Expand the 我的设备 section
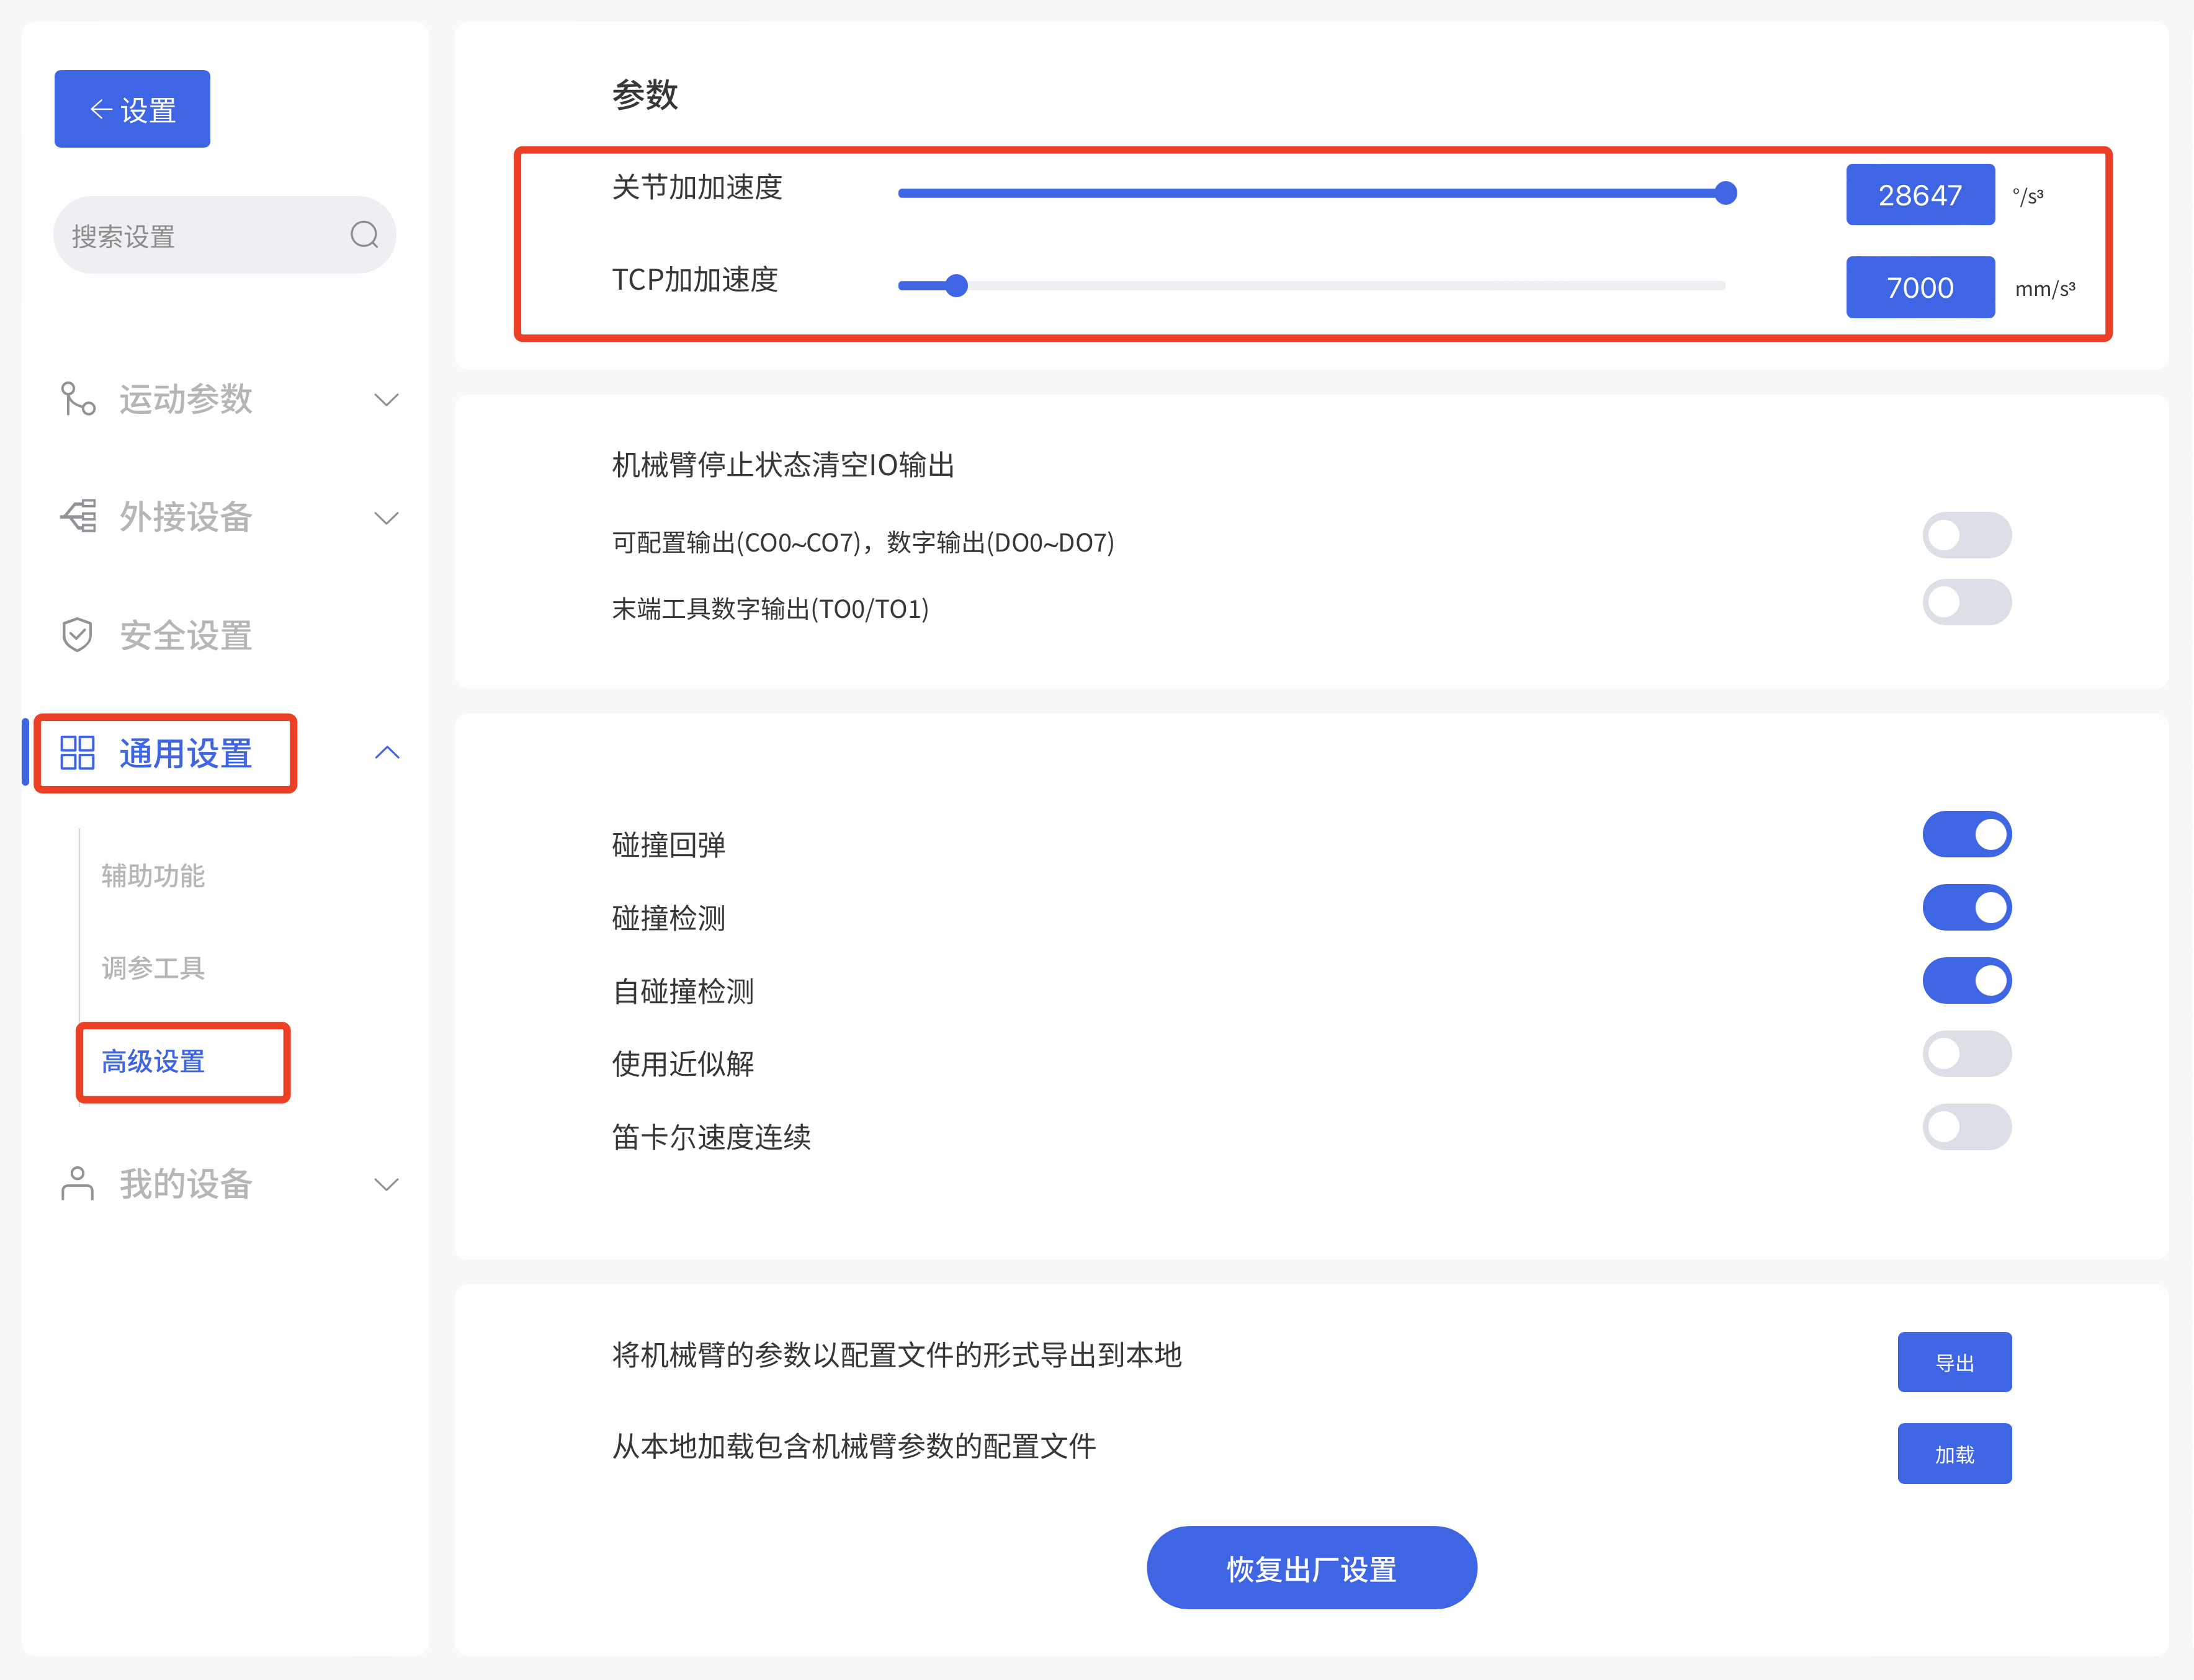The image size is (2194, 1680). (x=387, y=1184)
